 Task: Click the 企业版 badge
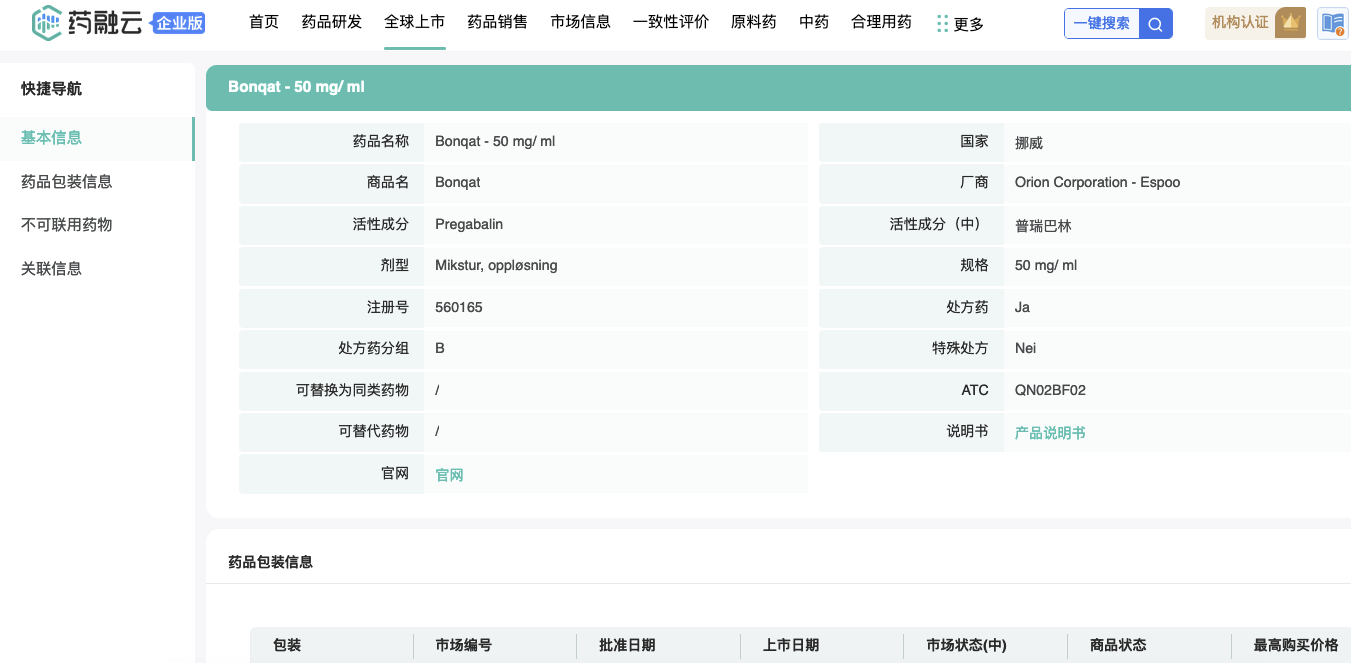[179, 23]
